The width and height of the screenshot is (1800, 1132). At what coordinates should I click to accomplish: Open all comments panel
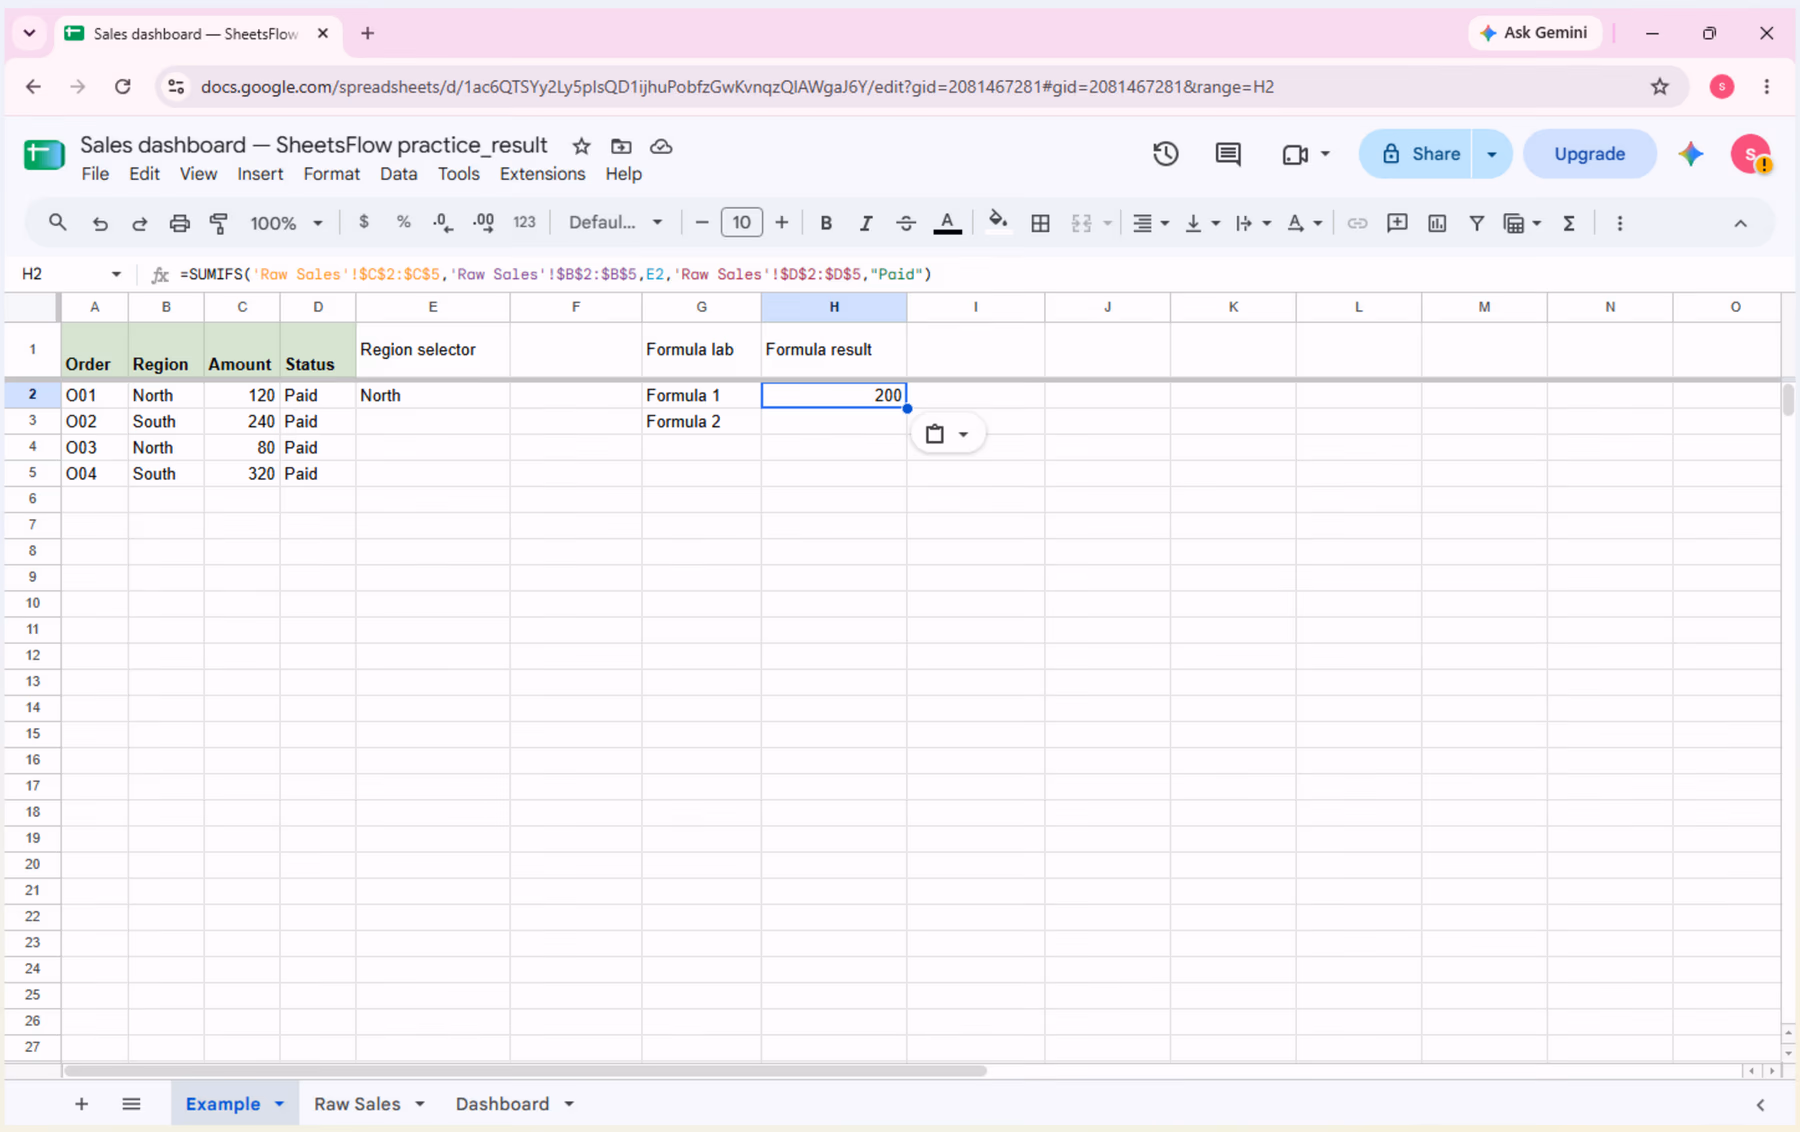coord(1228,154)
